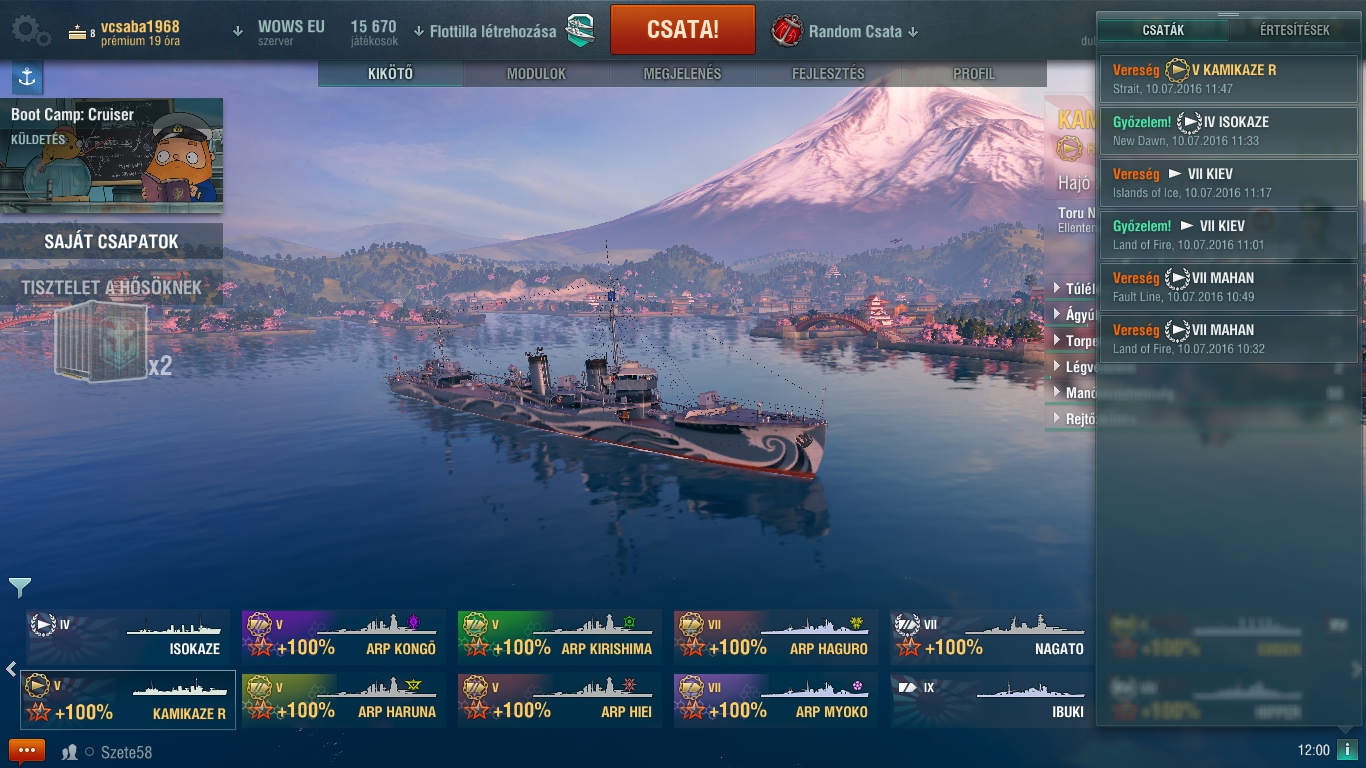Open the VII KIEV Islands of Ice result
The height and width of the screenshot is (768, 1366).
pos(1229,182)
